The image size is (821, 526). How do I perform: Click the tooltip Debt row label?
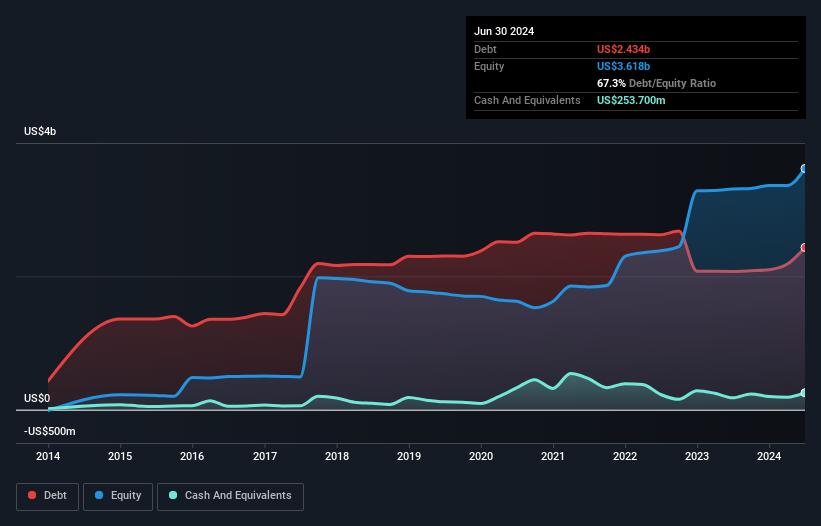[485, 49]
